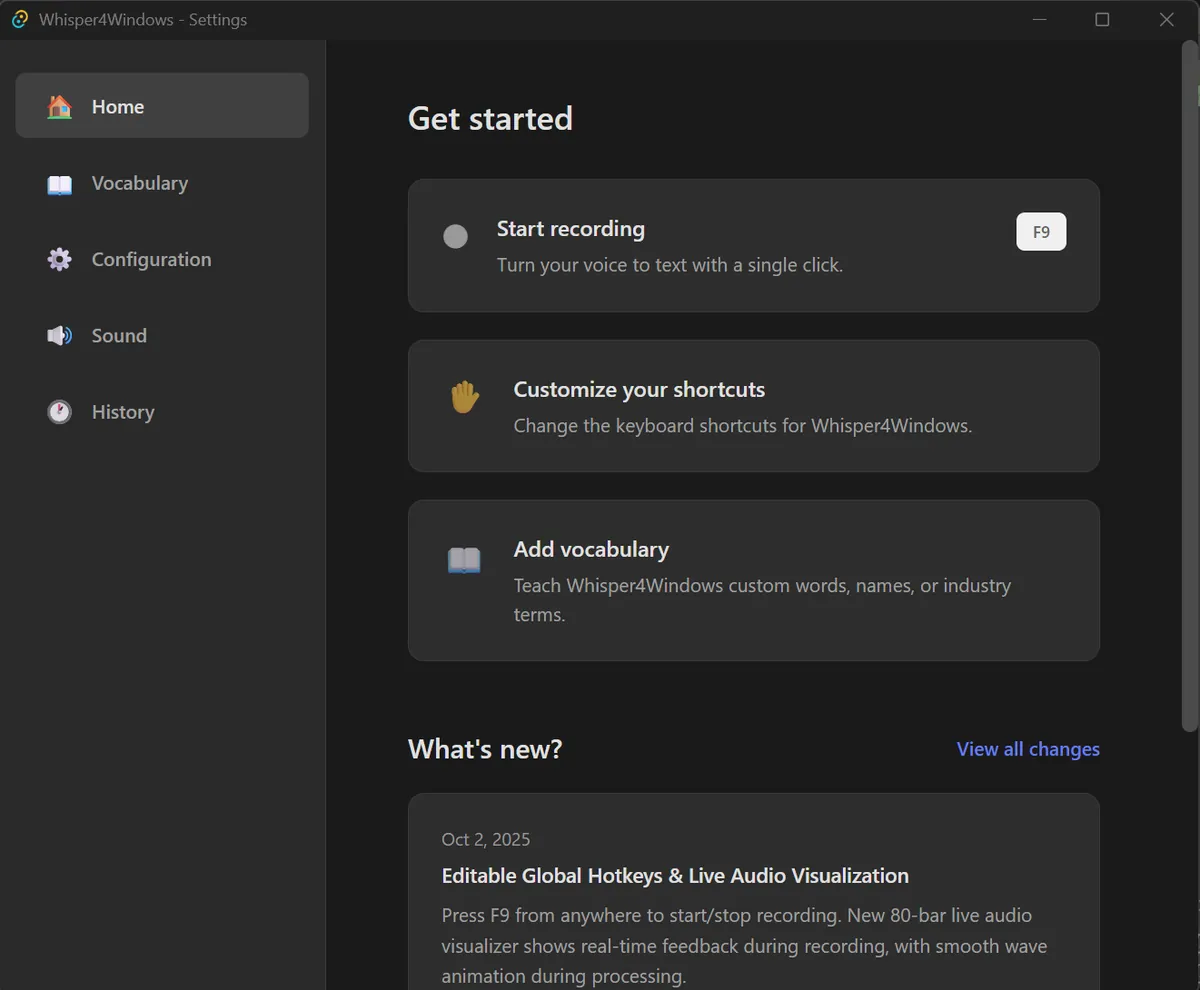Click the F9 hotkey badge
This screenshot has height=990, width=1200.
tap(1041, 231)
